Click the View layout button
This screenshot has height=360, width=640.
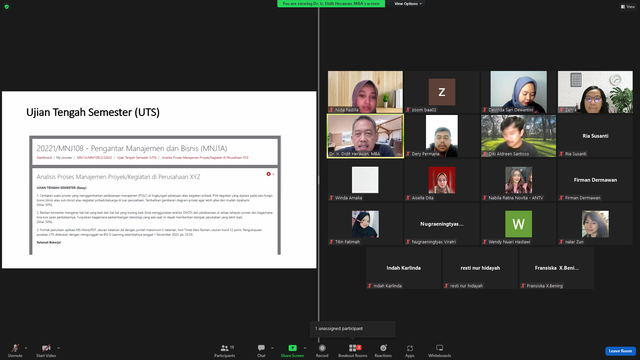(628, 7)
